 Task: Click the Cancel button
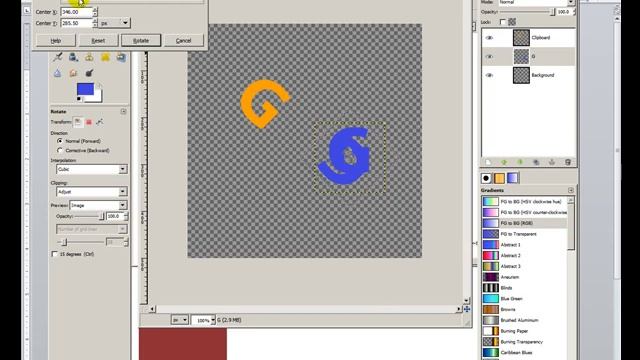(184, 40)
